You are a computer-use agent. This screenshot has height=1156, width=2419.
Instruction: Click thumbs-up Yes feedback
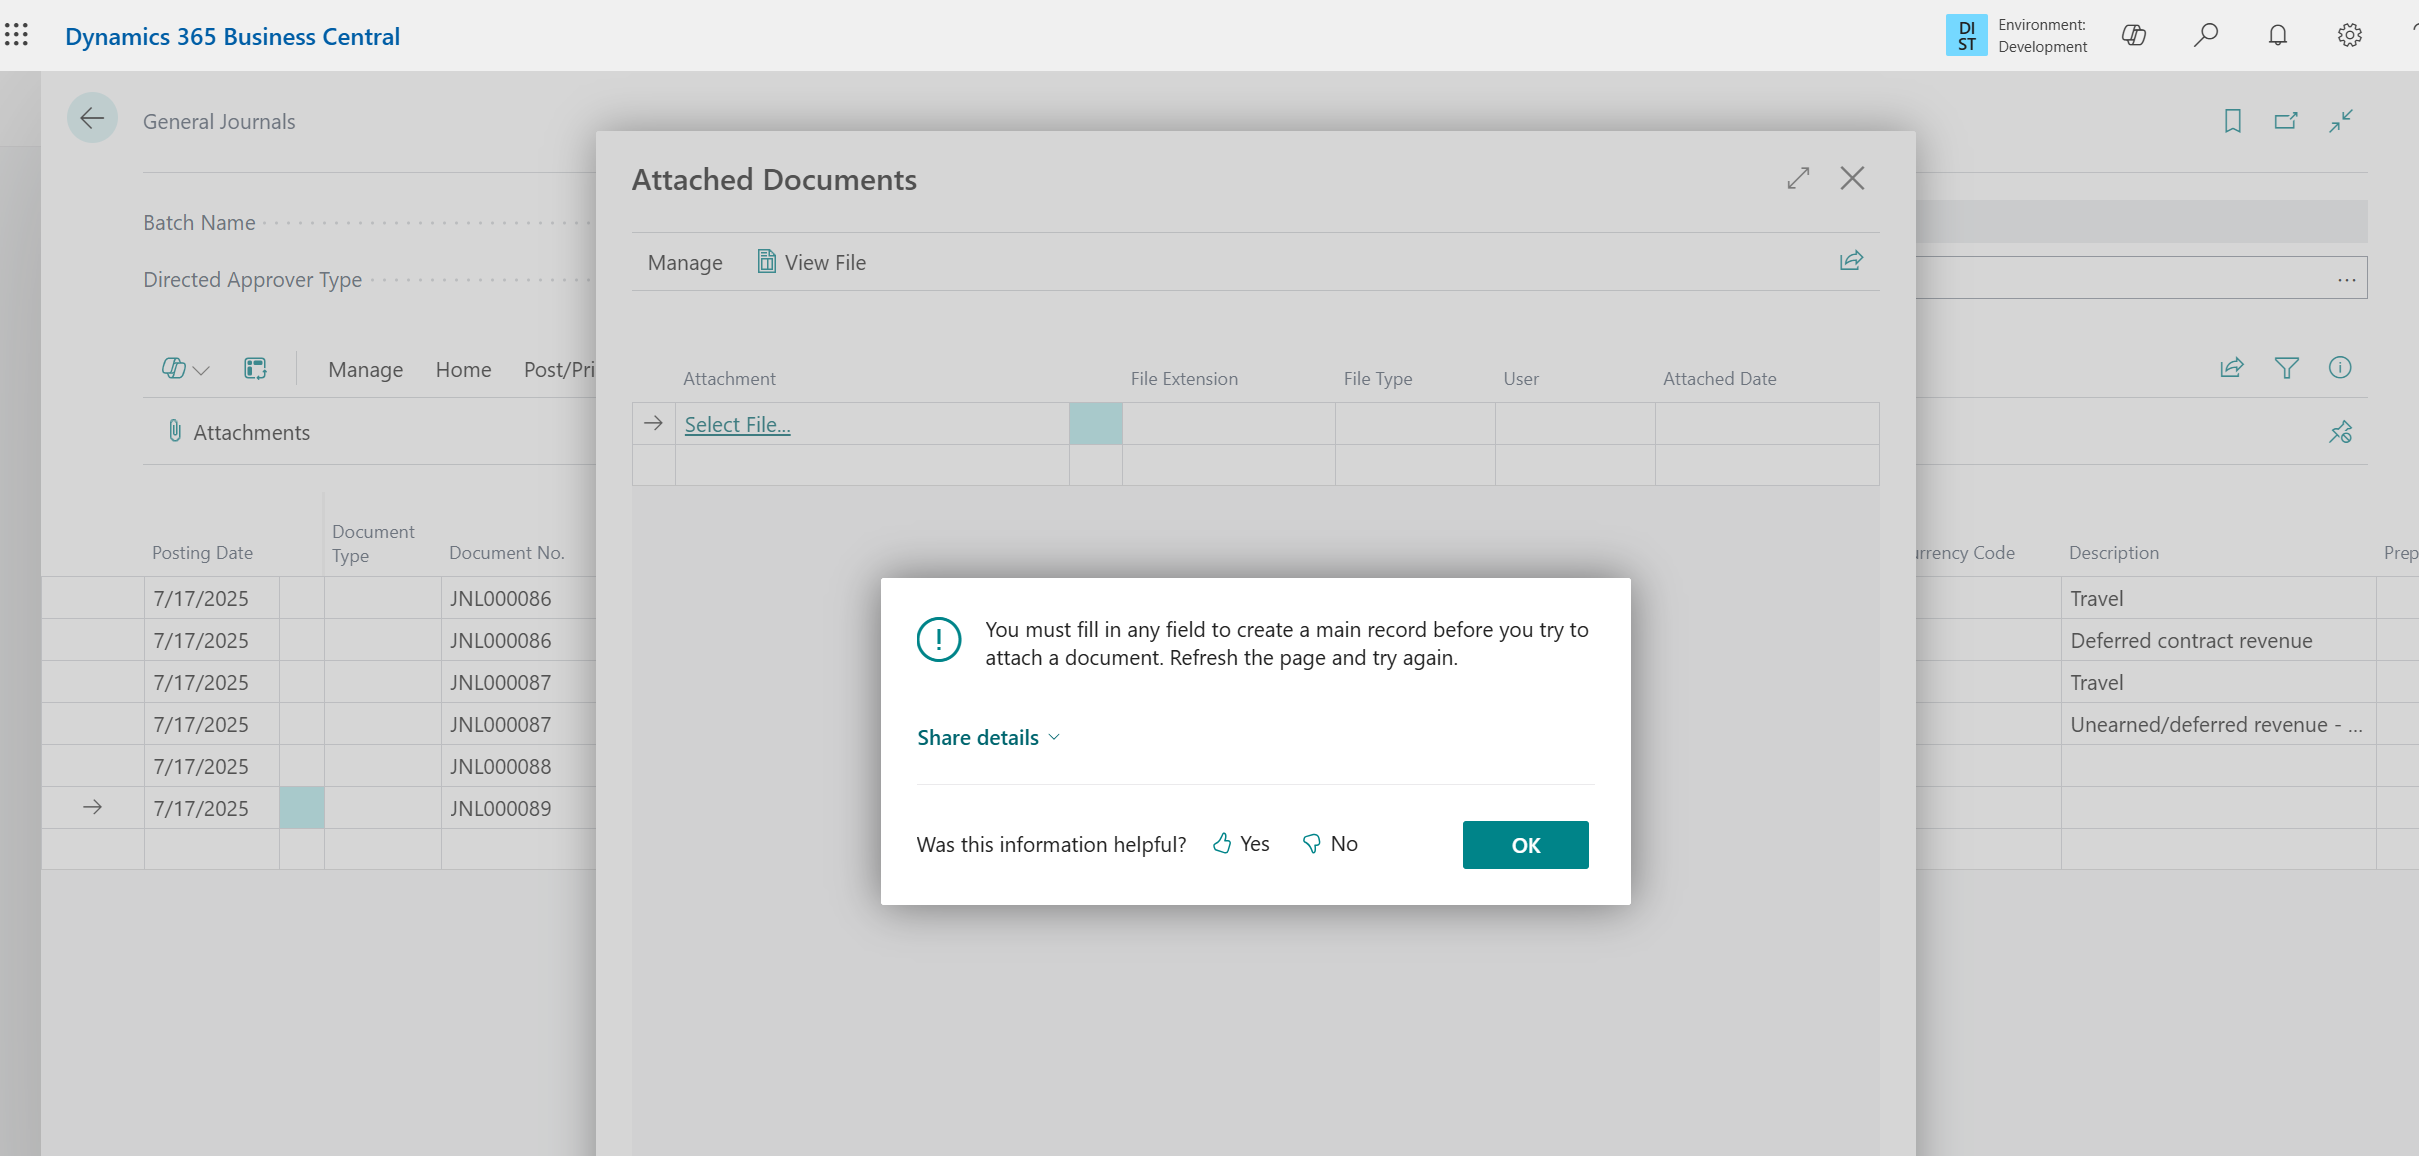point(1241,844)
